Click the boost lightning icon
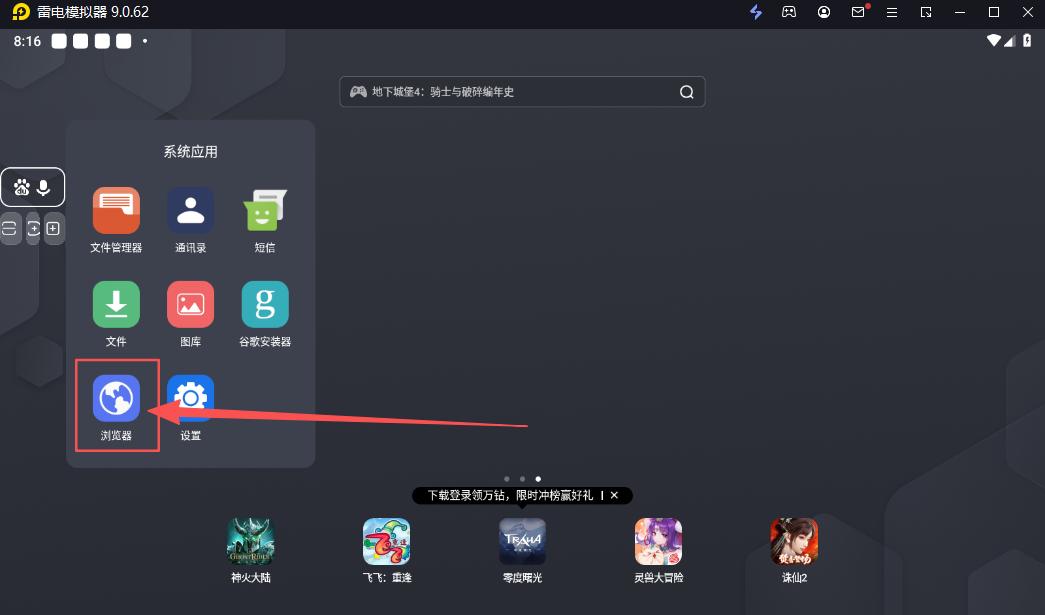The height and width of the screenshot is (615, 1045). (756, 12)
